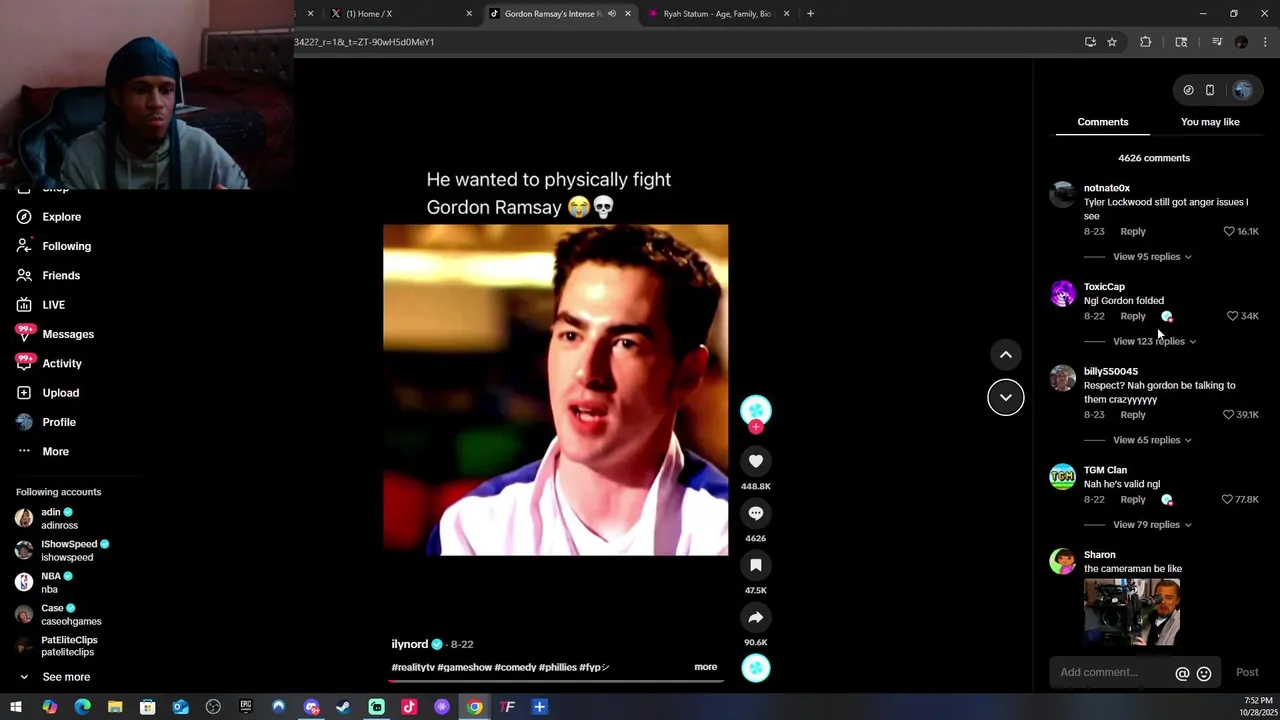Save the video with the bookmark button

pos(756,565)
